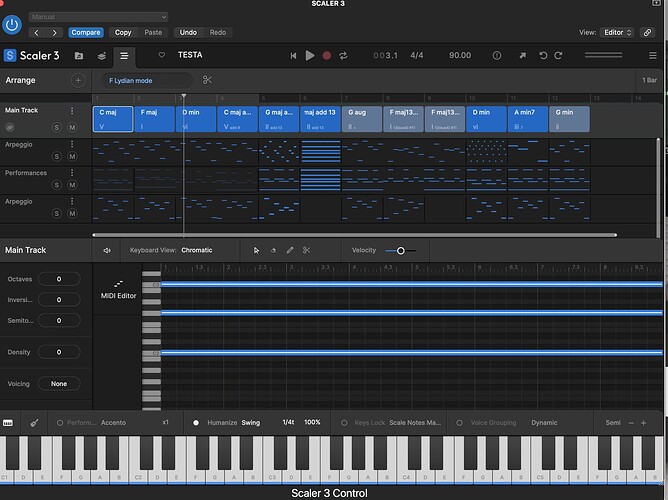Click the arrange horizontal scrollbar
The image size is (668, 500).
pyautogui.click(x=354, y=235)
